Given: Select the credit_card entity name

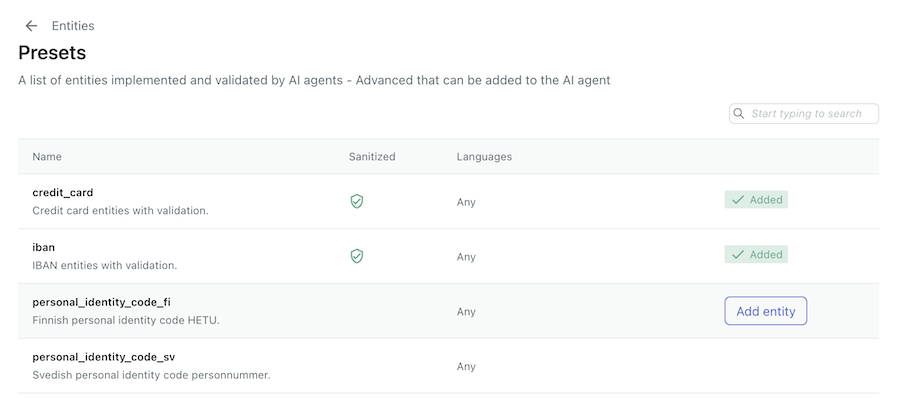Looking at the screenshot, I should point(62,193).
